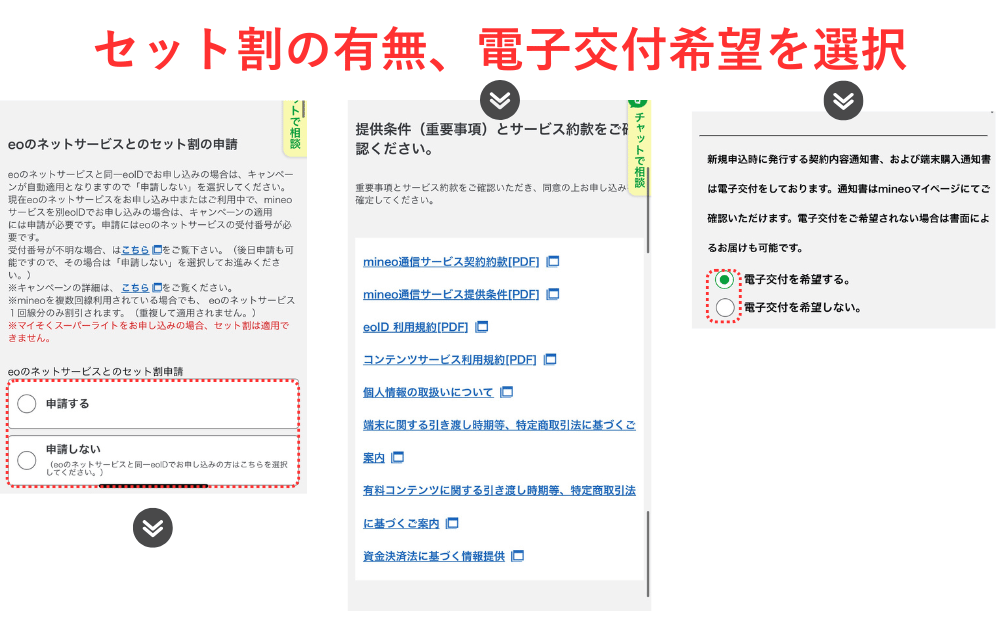This screenshot has height=625, width=1000.
Task: Open eoID 利用規約 PDF link
Action: point(415,327)
